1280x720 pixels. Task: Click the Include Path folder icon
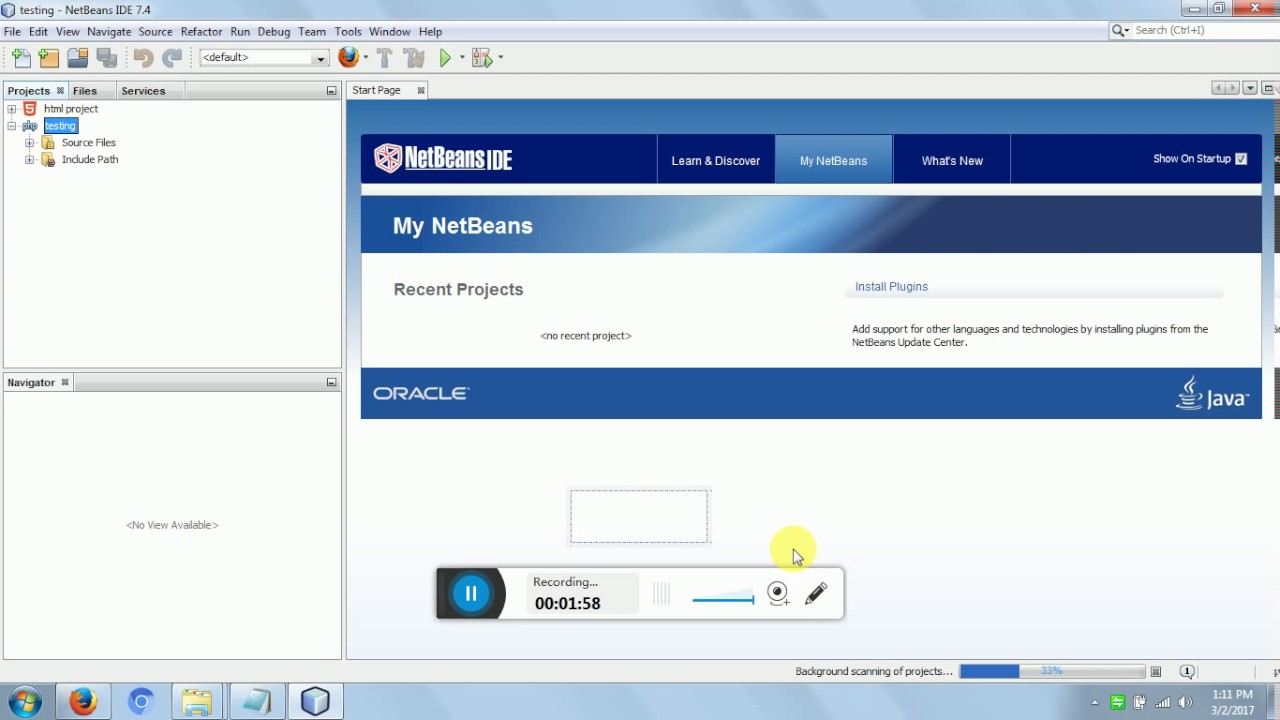[48, 160]
